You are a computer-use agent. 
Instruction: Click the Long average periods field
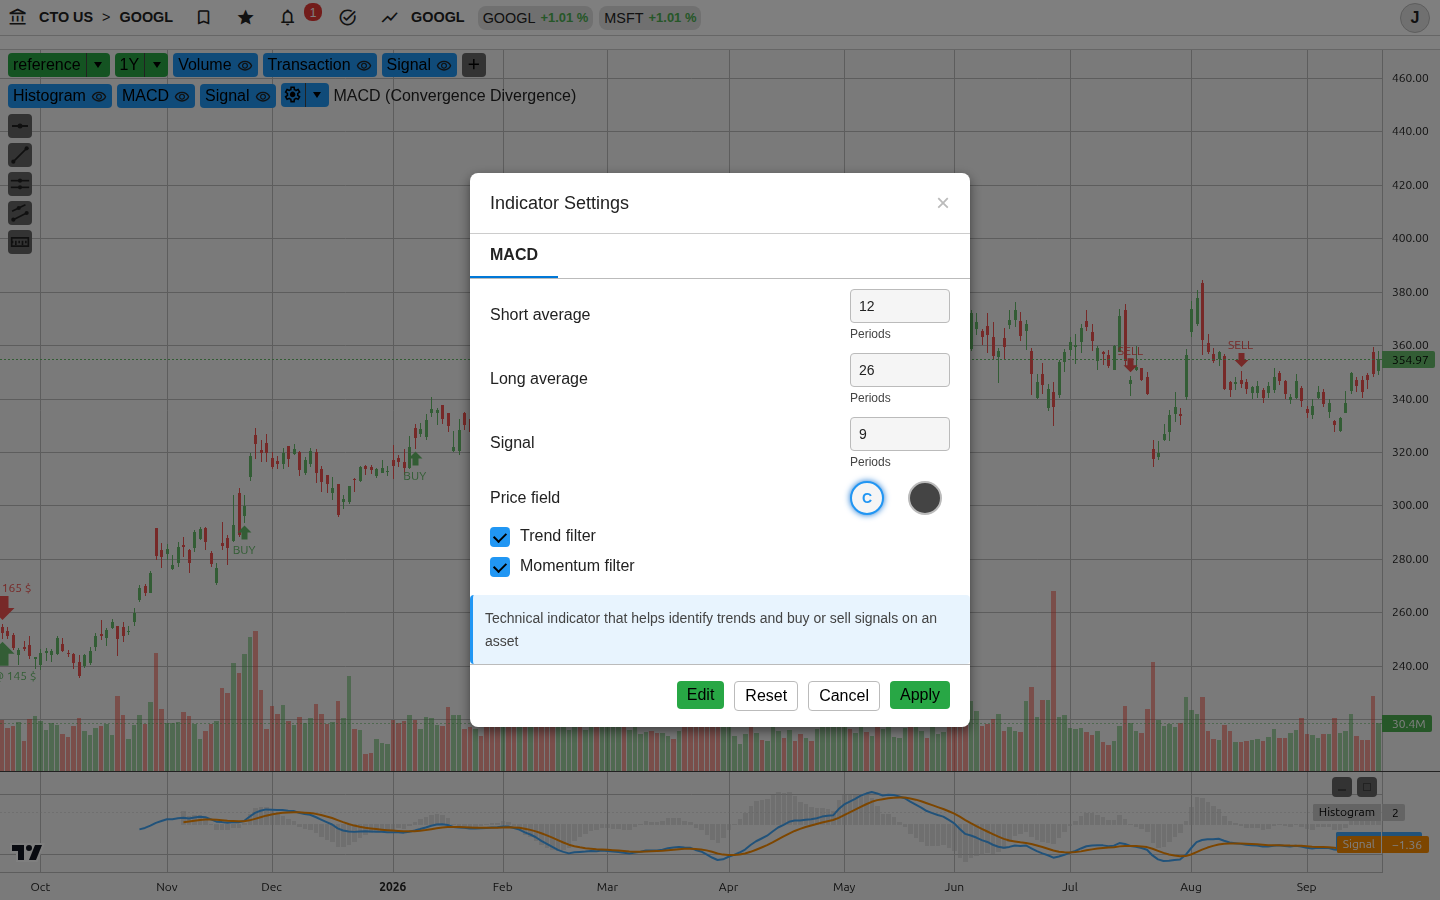(900, 370)
